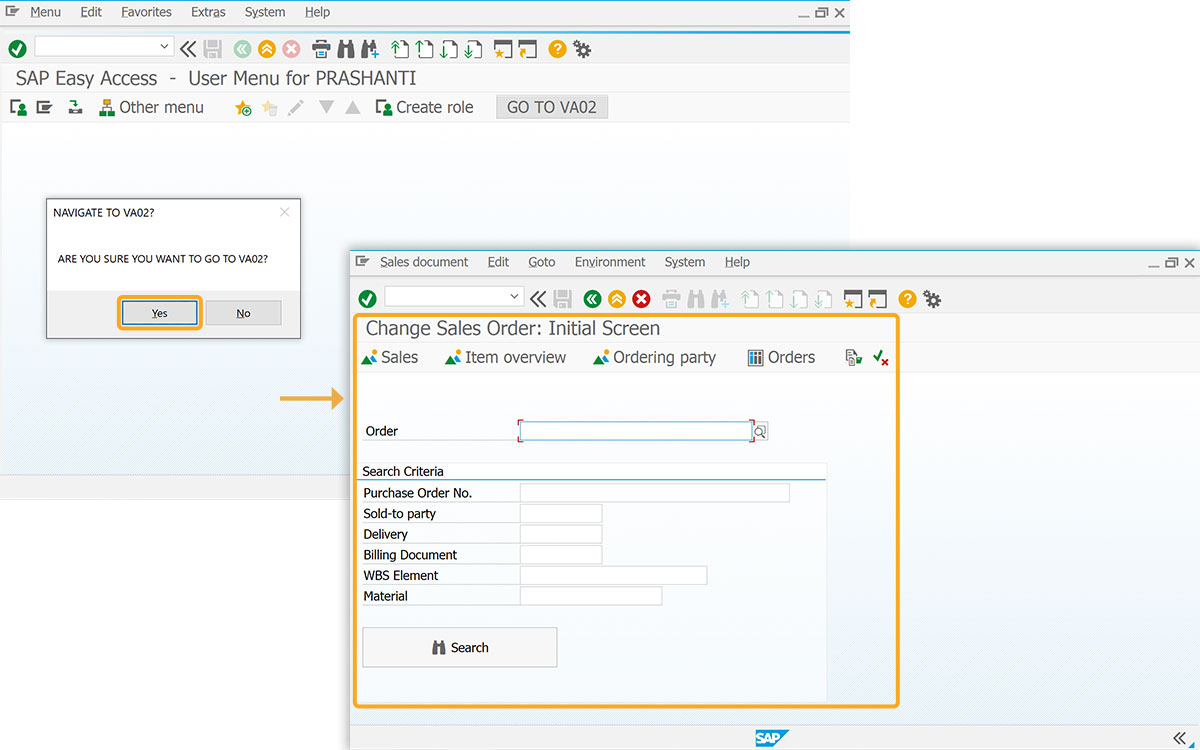Open Extras menu in Easy Access window
The image size is (1200, 750).
tap(208, 12)
